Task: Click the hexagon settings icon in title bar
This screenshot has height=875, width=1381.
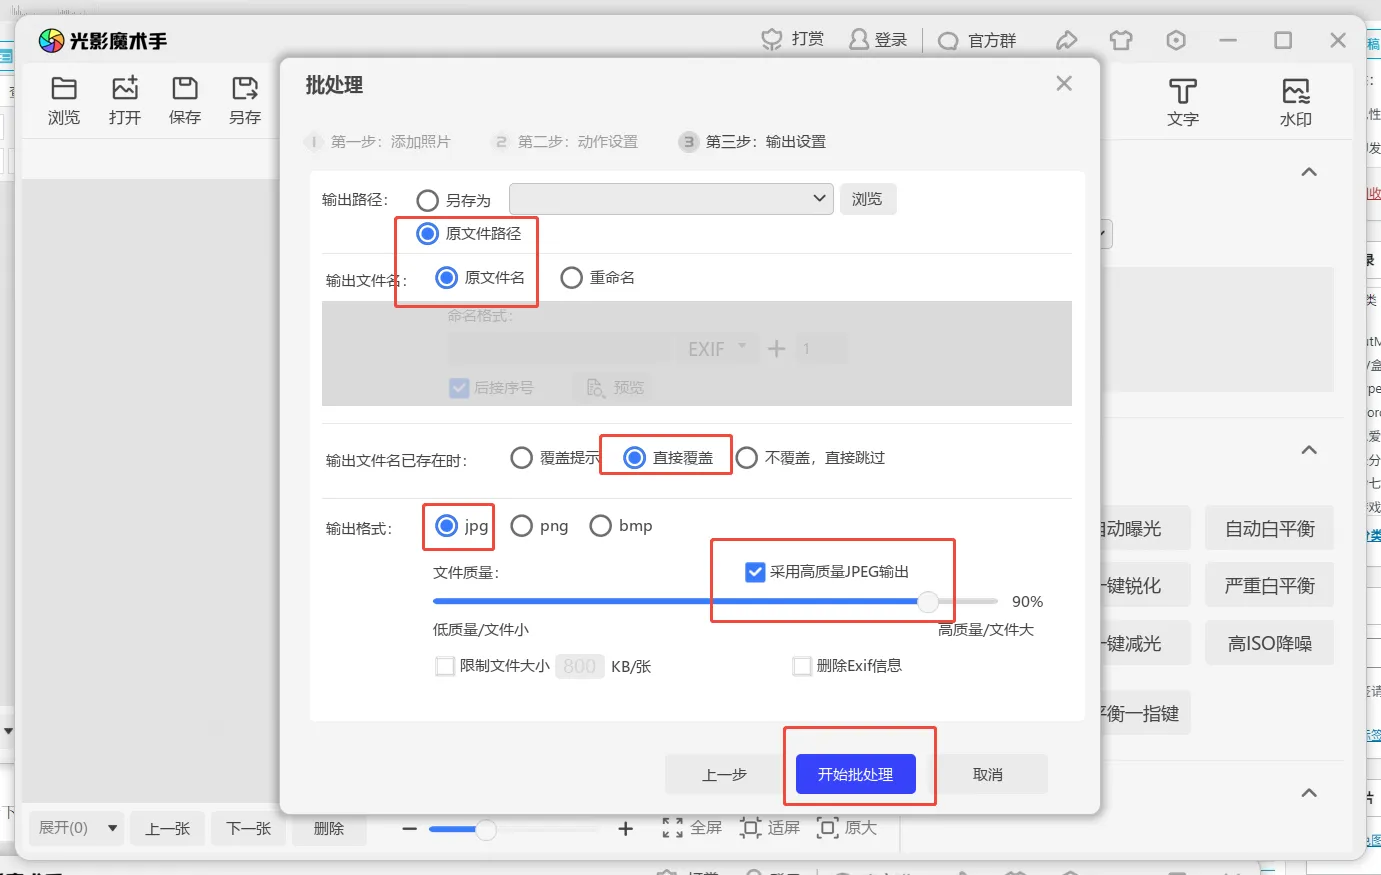Action: tap(1176, 40)
